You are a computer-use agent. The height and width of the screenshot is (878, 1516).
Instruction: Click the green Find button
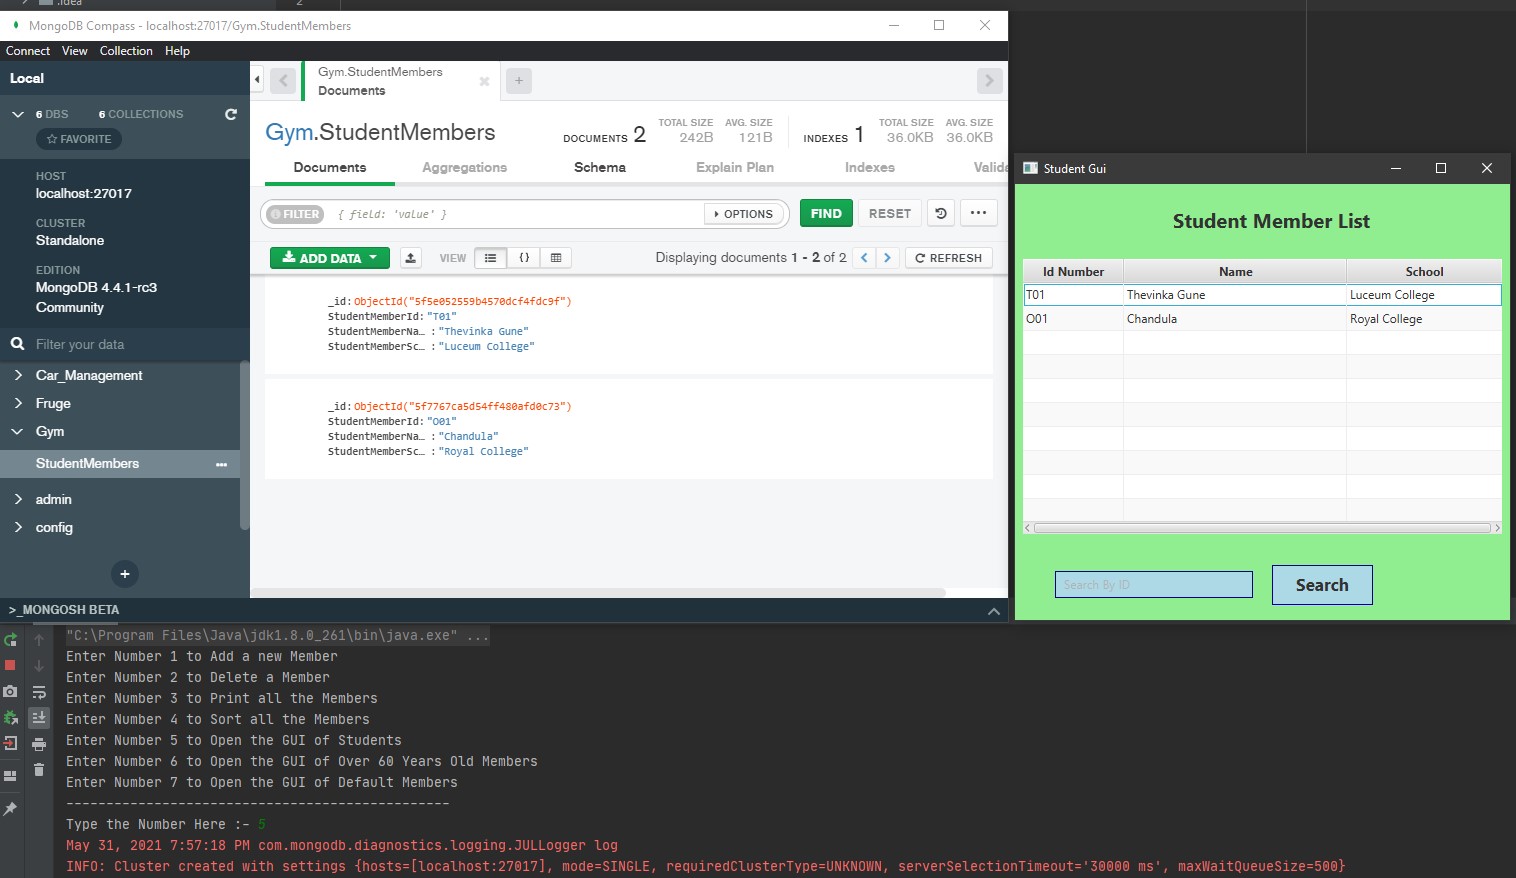click(826, 213)
